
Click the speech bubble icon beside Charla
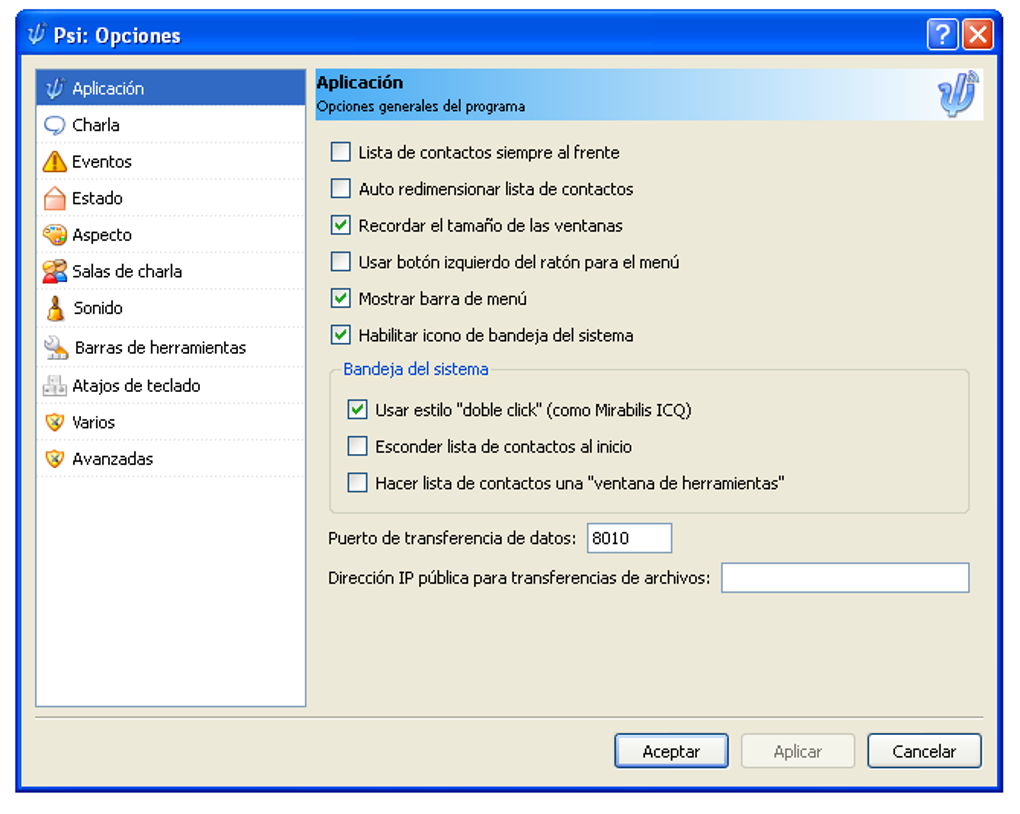[55, 126]
